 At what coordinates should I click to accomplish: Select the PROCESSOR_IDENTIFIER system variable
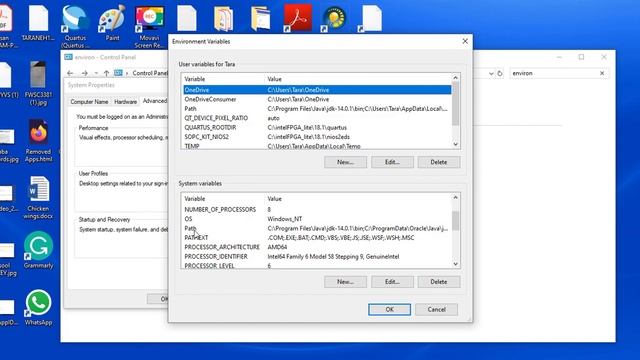click(x=317, y=256)
